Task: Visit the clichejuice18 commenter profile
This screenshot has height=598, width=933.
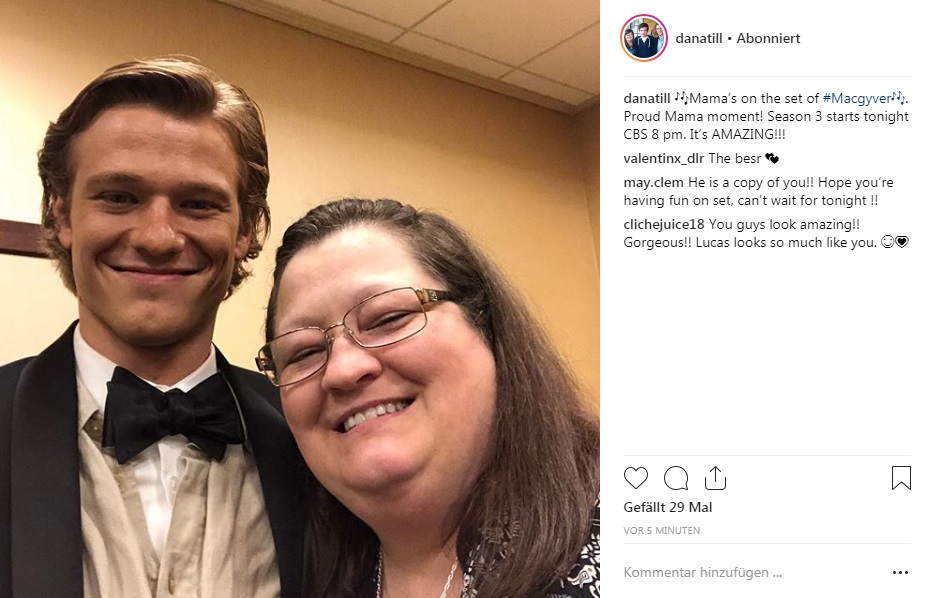Action: pos(664,224)
